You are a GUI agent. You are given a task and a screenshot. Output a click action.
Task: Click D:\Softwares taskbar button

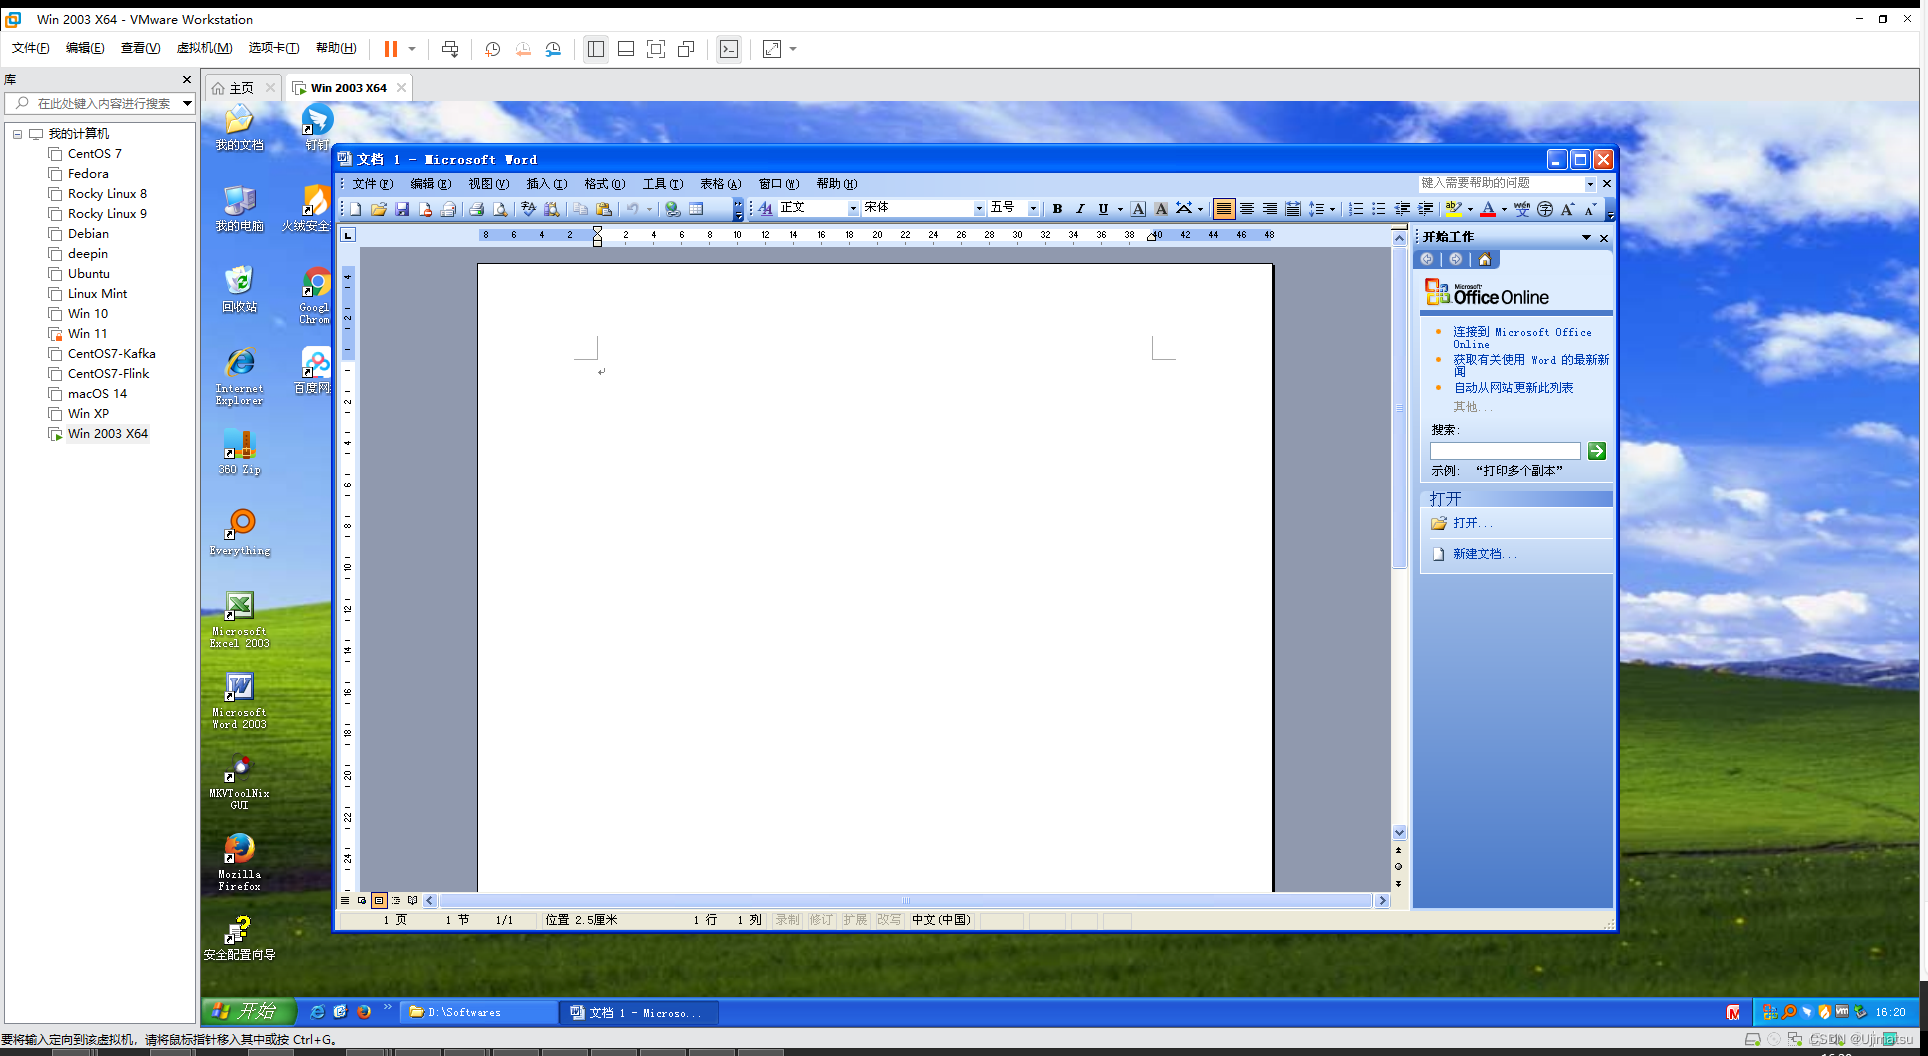[x=480, y=1012]
